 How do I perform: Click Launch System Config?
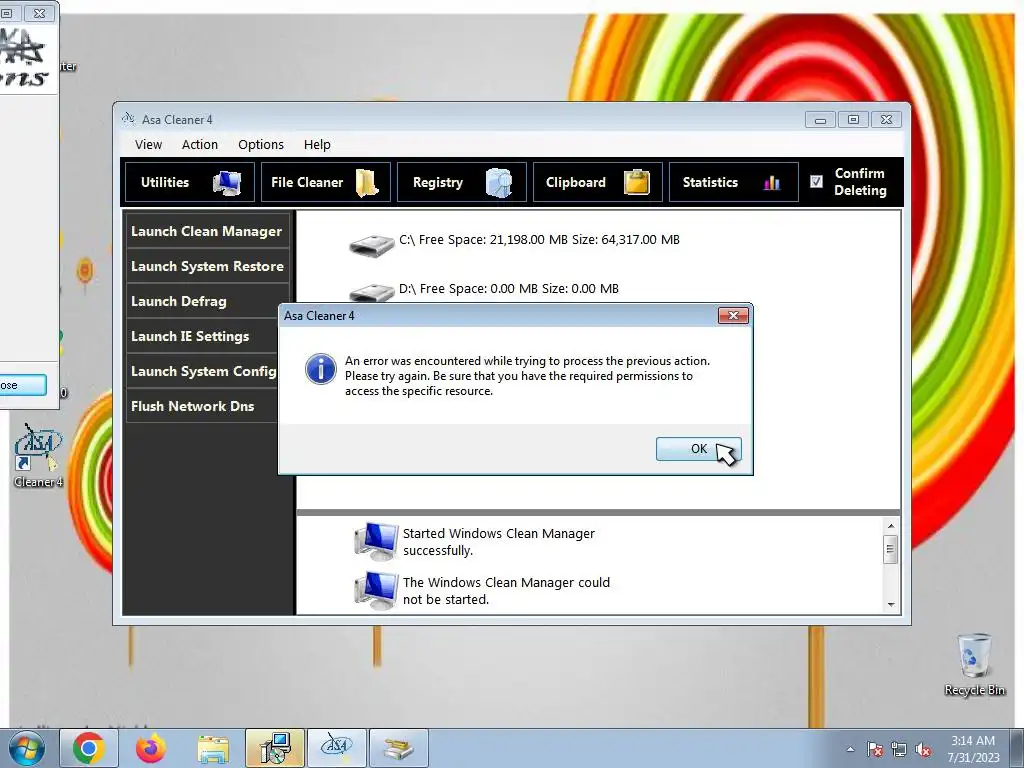point(202,371)
